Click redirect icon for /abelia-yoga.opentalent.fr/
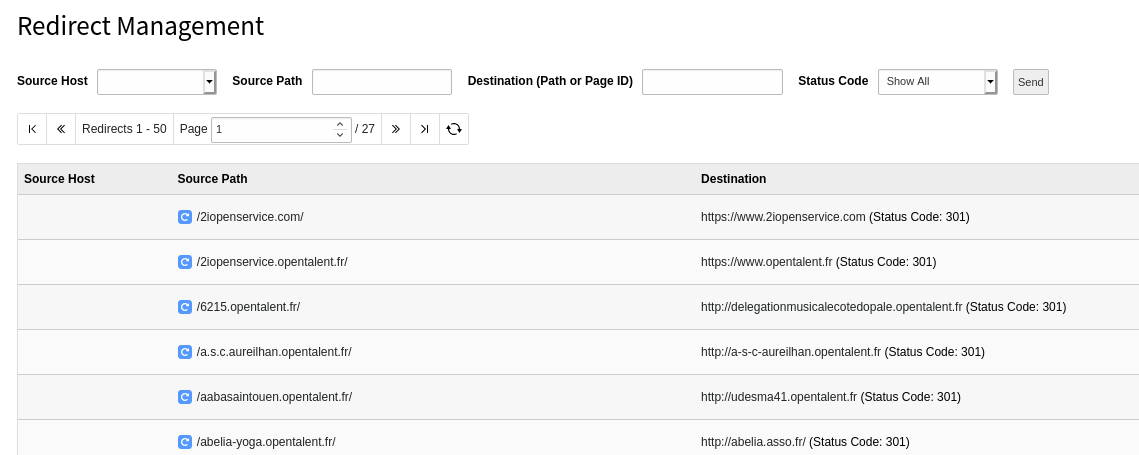This screenshot has height=455, width=1139. [185, 442]
